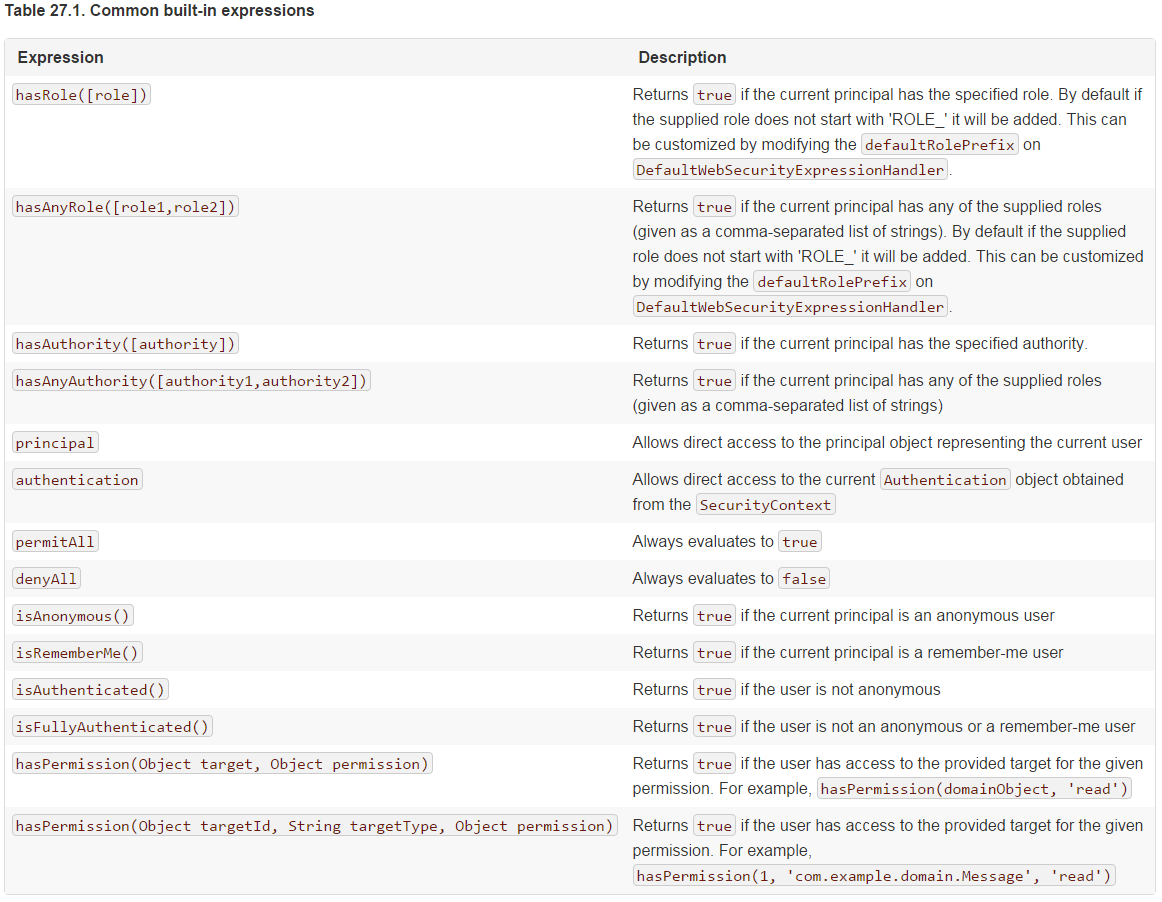Click the Description column header
Viewport: 1162px width, 902px height.
(682, 58)
